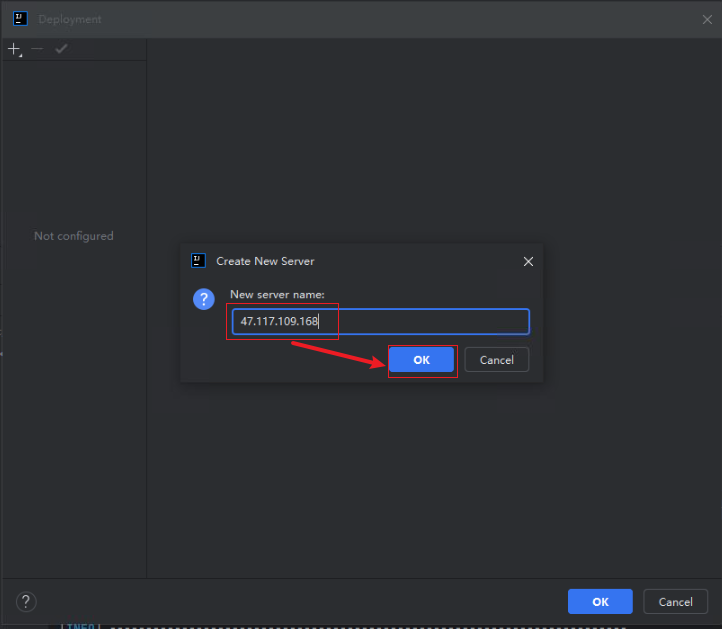Click the help question mark in Deployment window

26,601
